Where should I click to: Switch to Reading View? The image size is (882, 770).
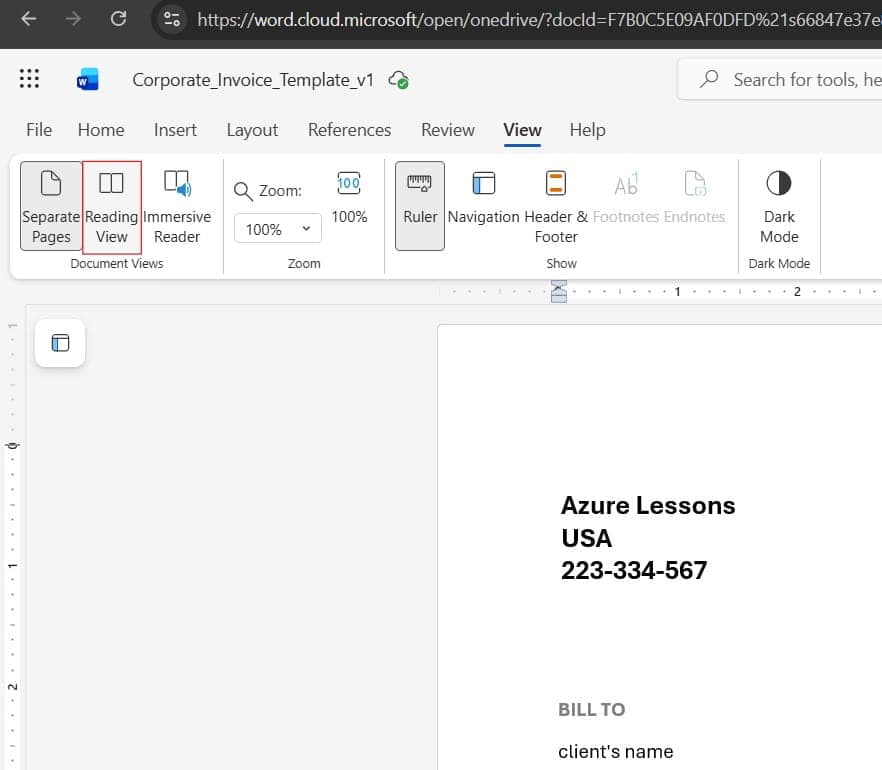click(111, 207)
